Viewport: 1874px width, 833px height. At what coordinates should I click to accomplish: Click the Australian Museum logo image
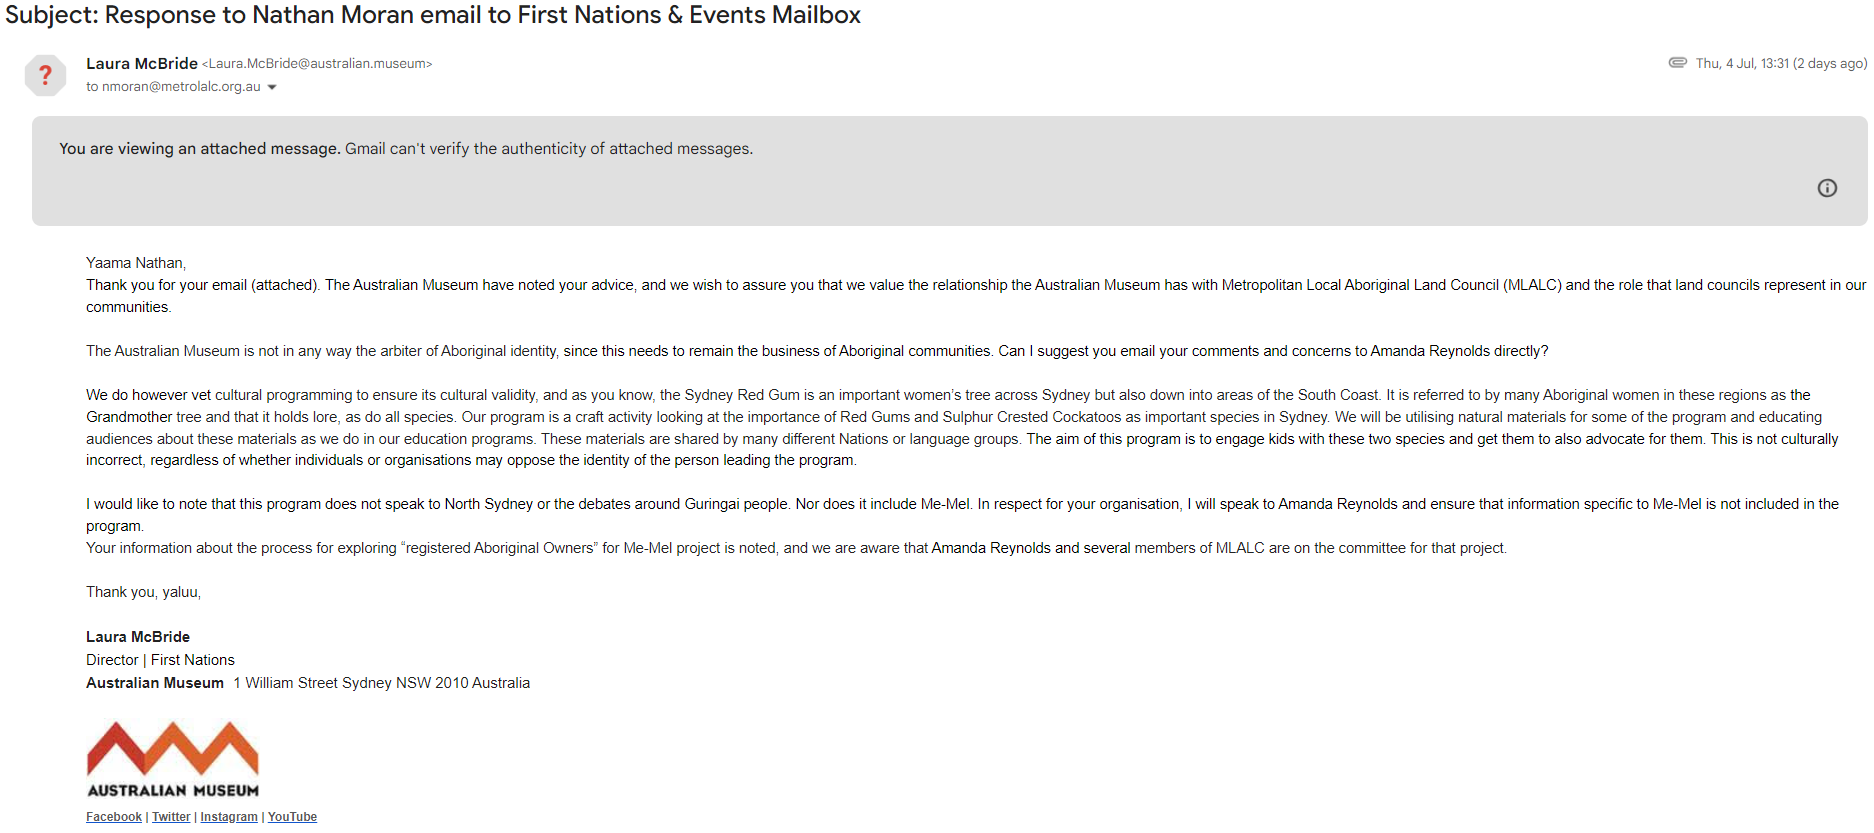(x=173, y=760)
